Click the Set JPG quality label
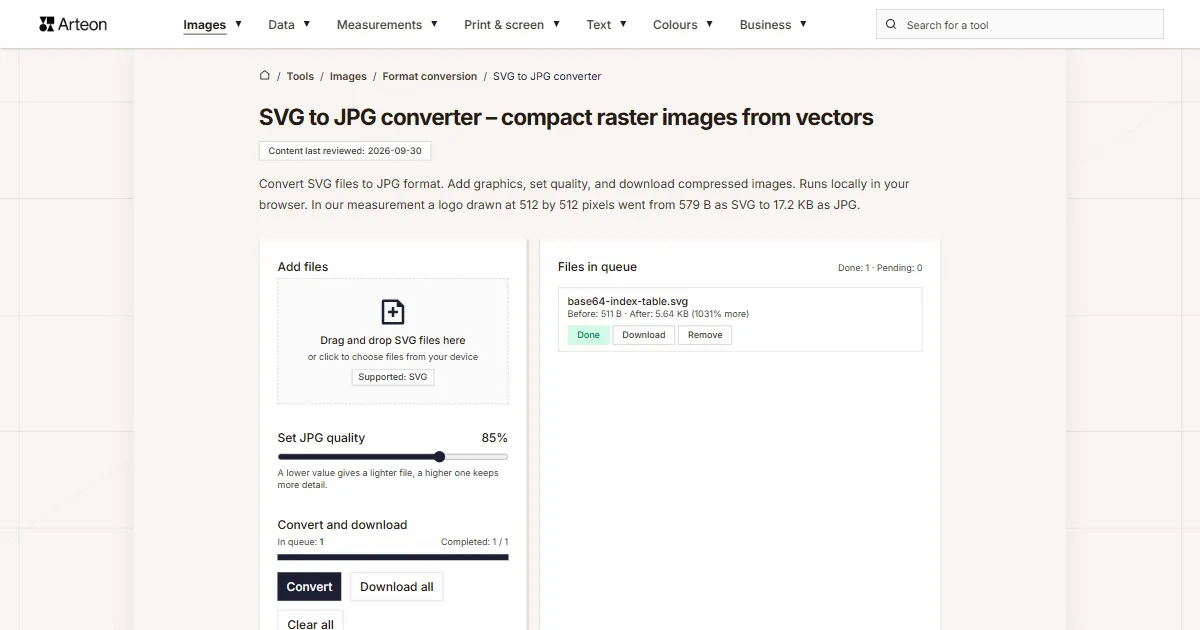The height and width of the screenshot is (630, 1200). coord(321,438)
